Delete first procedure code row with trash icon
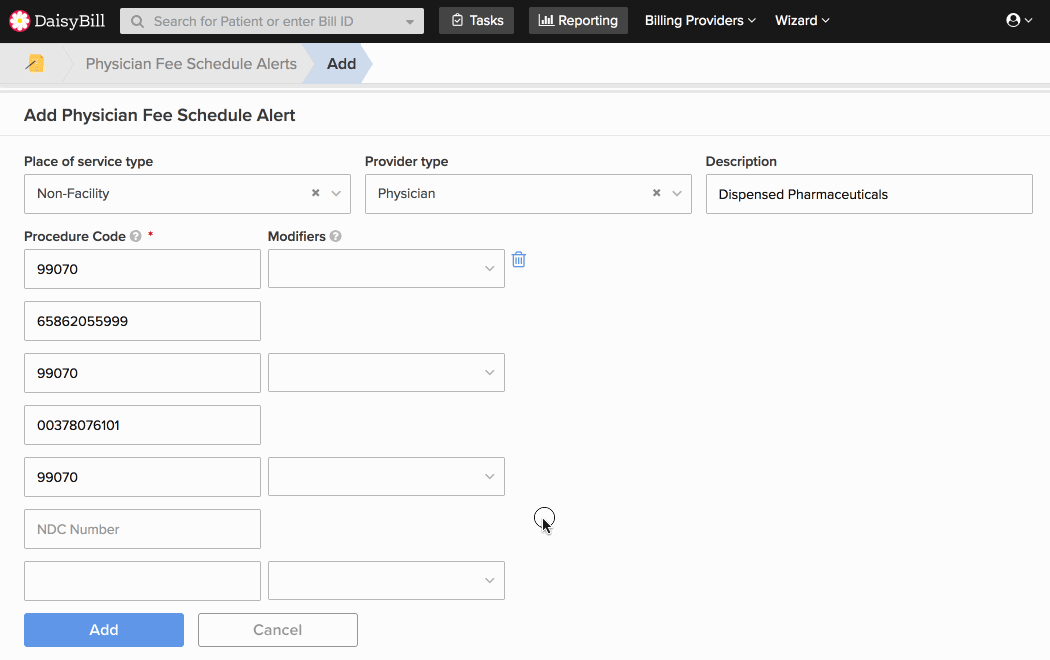 519,260
